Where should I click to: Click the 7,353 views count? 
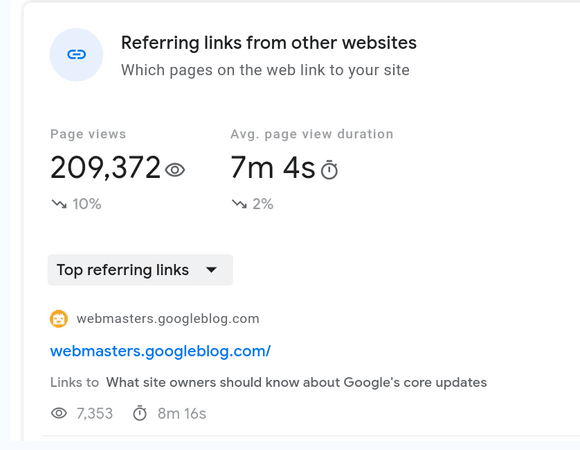tap(95, 413)
